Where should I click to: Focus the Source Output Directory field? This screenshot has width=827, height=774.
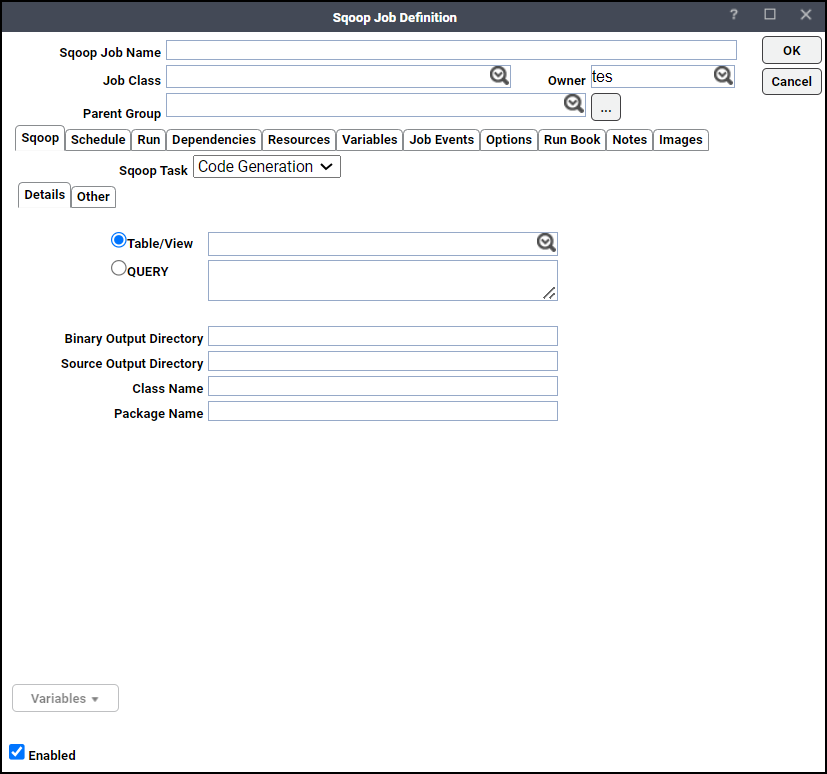(383, 361)
